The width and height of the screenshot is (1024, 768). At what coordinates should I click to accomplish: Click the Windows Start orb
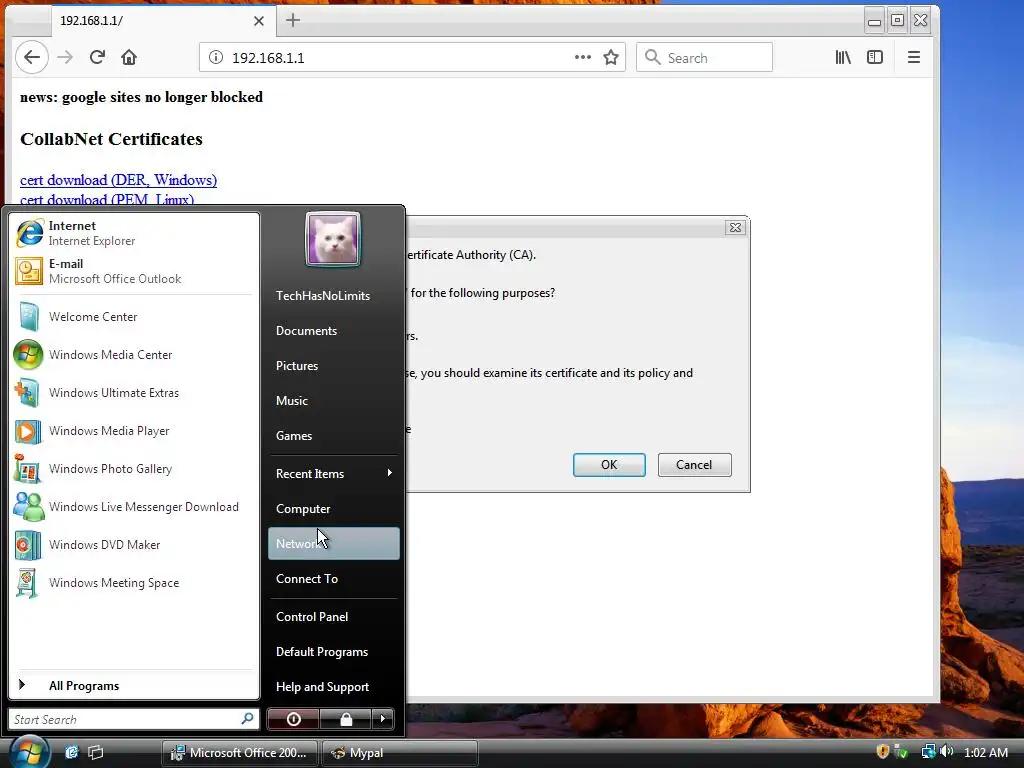point(29,751)
